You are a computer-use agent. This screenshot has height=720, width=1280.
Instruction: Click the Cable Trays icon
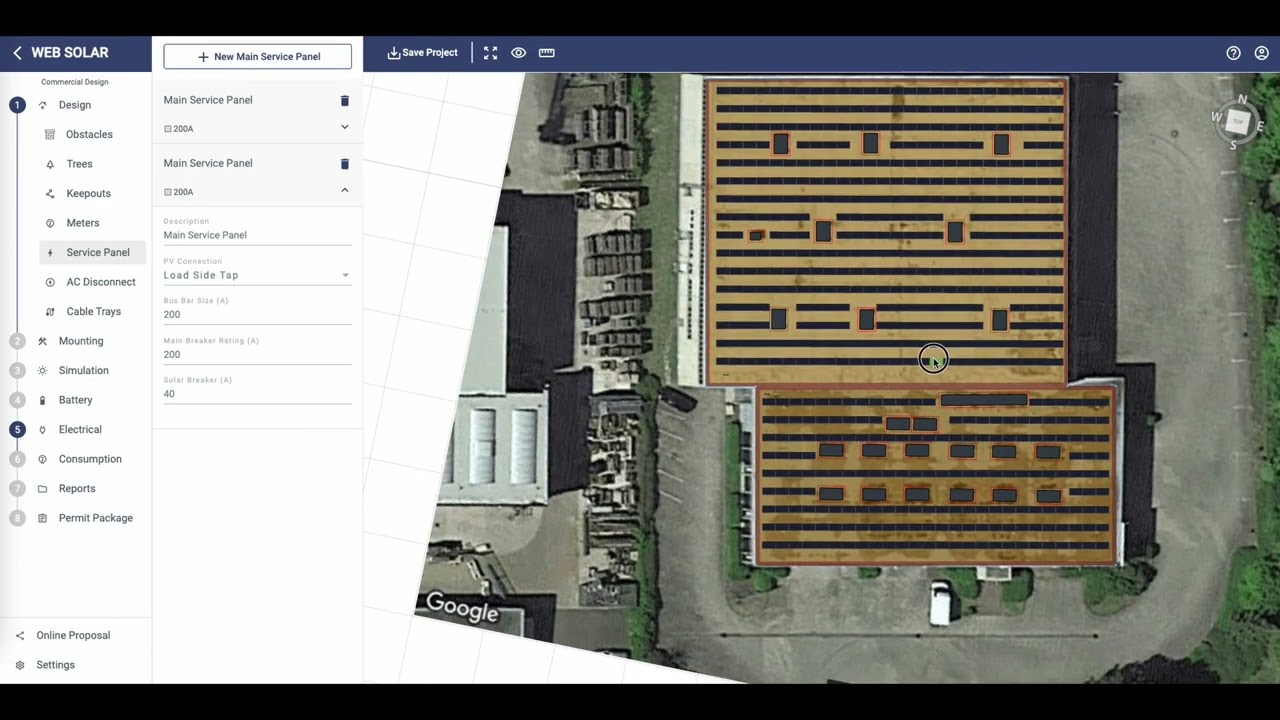50,311
